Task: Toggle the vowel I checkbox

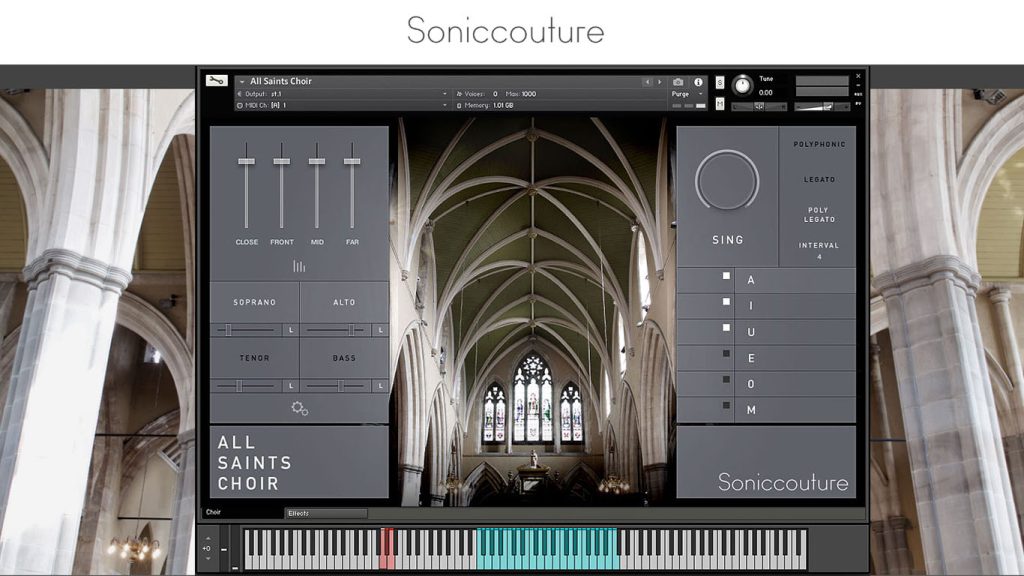Action: pos(726,302)
